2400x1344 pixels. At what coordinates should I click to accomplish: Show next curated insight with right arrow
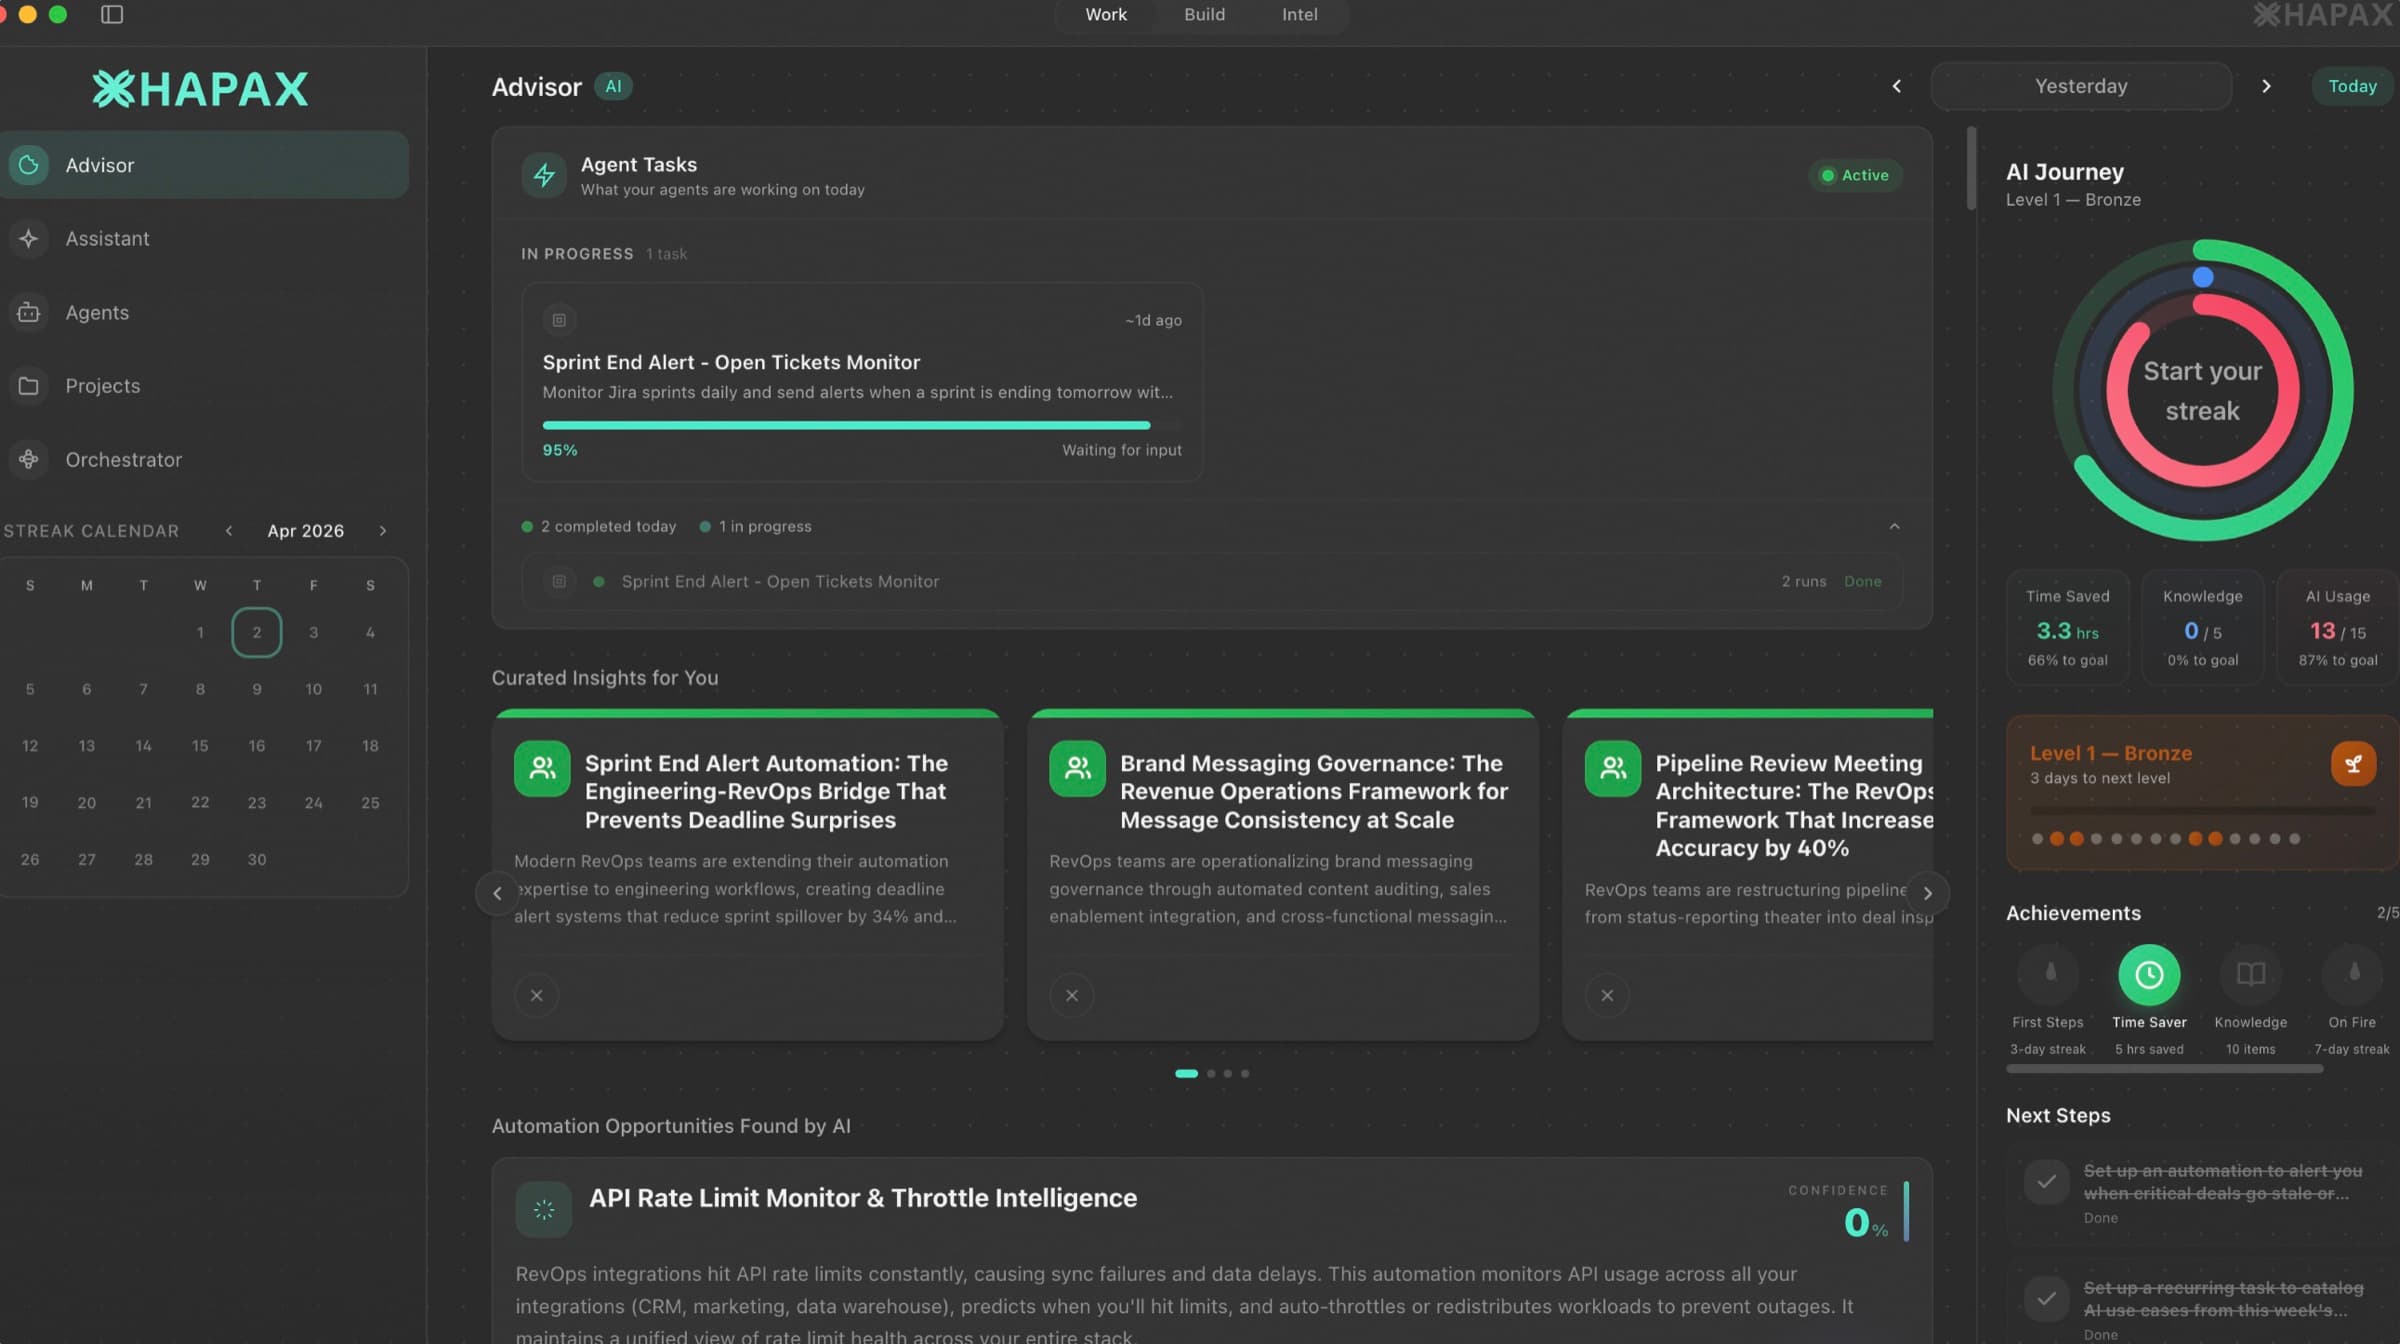pos(1927,893)
